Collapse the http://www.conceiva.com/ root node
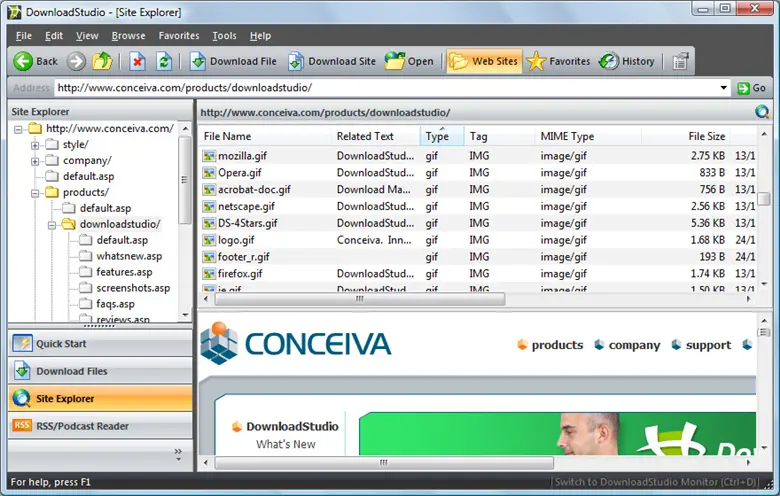 pos(18,129)
